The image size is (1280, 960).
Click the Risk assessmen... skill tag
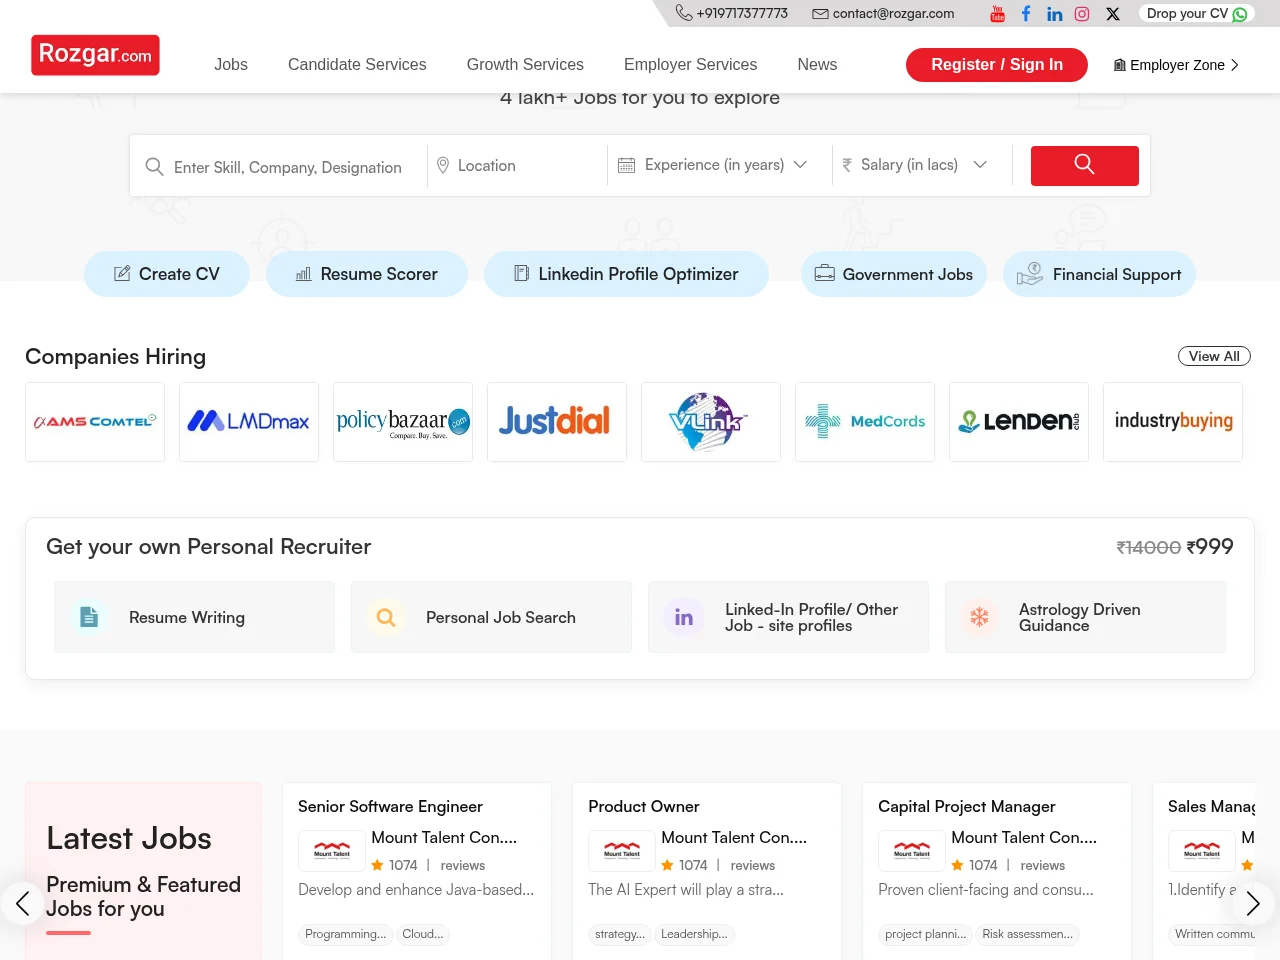tap(1028, 934)
